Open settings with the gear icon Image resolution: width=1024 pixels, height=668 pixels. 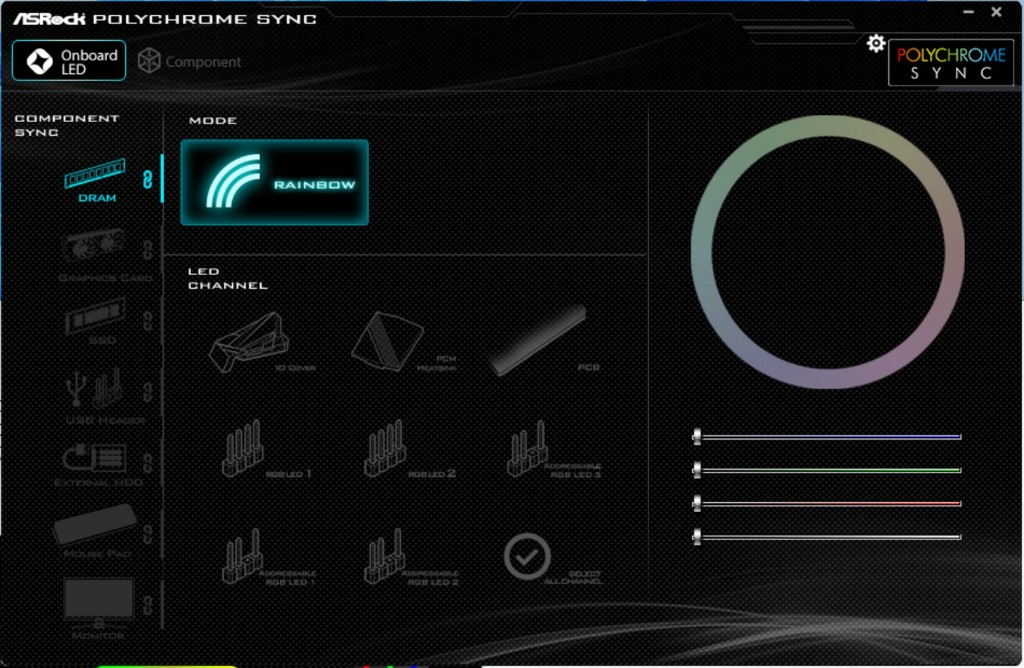click(876, 43)
